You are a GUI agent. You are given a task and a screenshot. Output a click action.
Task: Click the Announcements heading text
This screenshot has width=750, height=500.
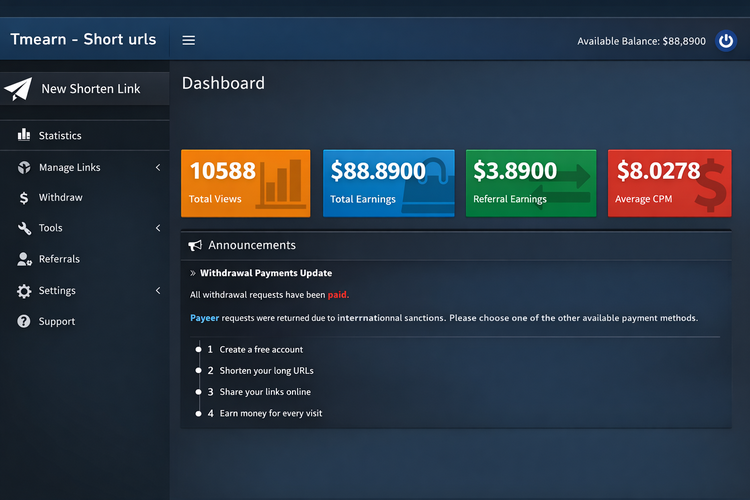[252, 245]
